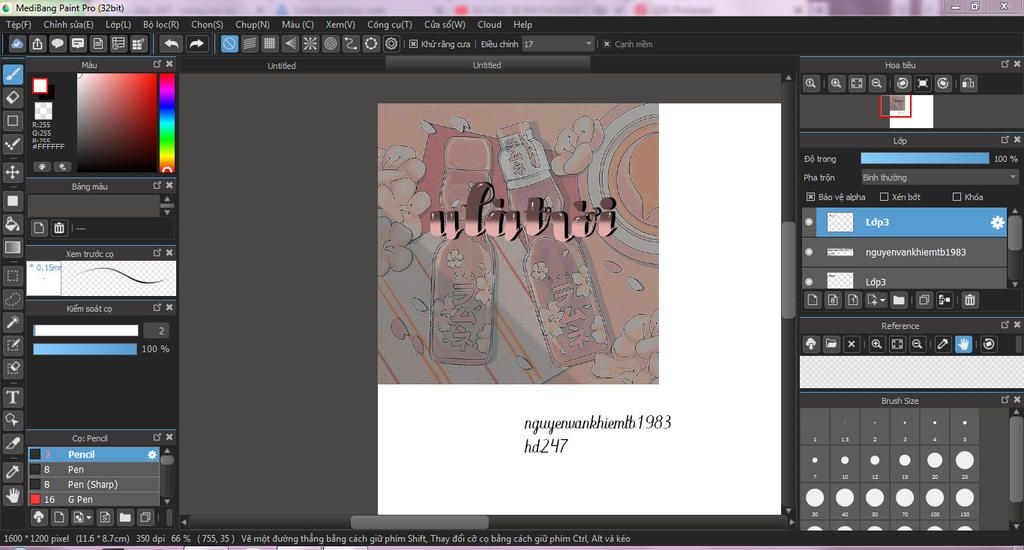Create a new layer folder
The width and height of the screenshot is (1024, 550).
click(899, 300)
